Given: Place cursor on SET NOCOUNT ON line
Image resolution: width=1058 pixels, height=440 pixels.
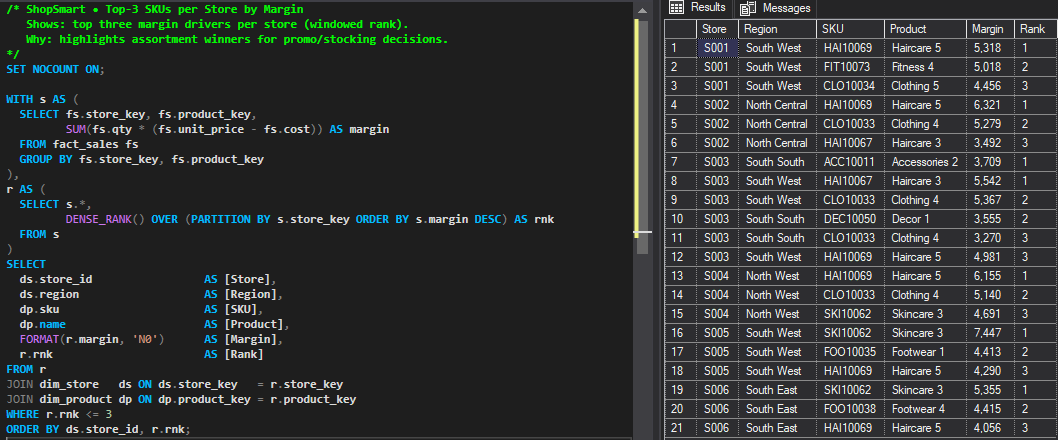Looking at the screenshot, I should [x=55, y=69].
